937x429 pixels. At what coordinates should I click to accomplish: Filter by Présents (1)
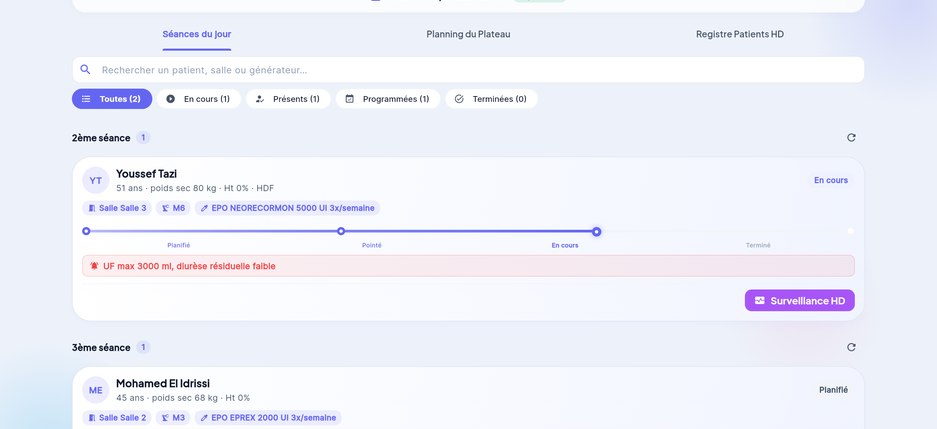click(x=288, y=99)
